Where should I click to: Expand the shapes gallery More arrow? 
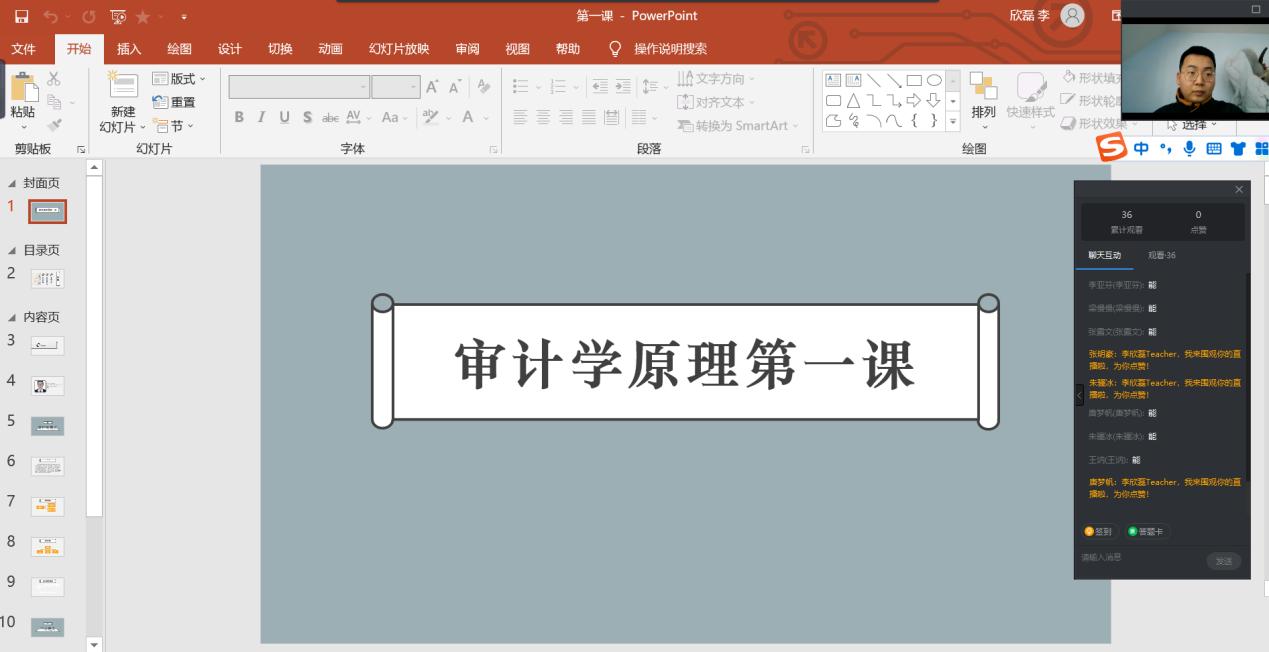point(952,121)
